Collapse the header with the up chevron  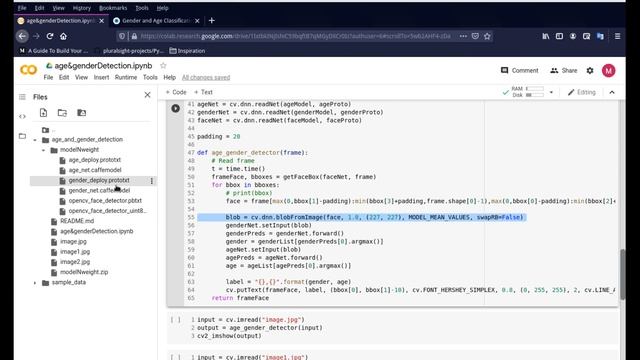(x=612, y=92)
